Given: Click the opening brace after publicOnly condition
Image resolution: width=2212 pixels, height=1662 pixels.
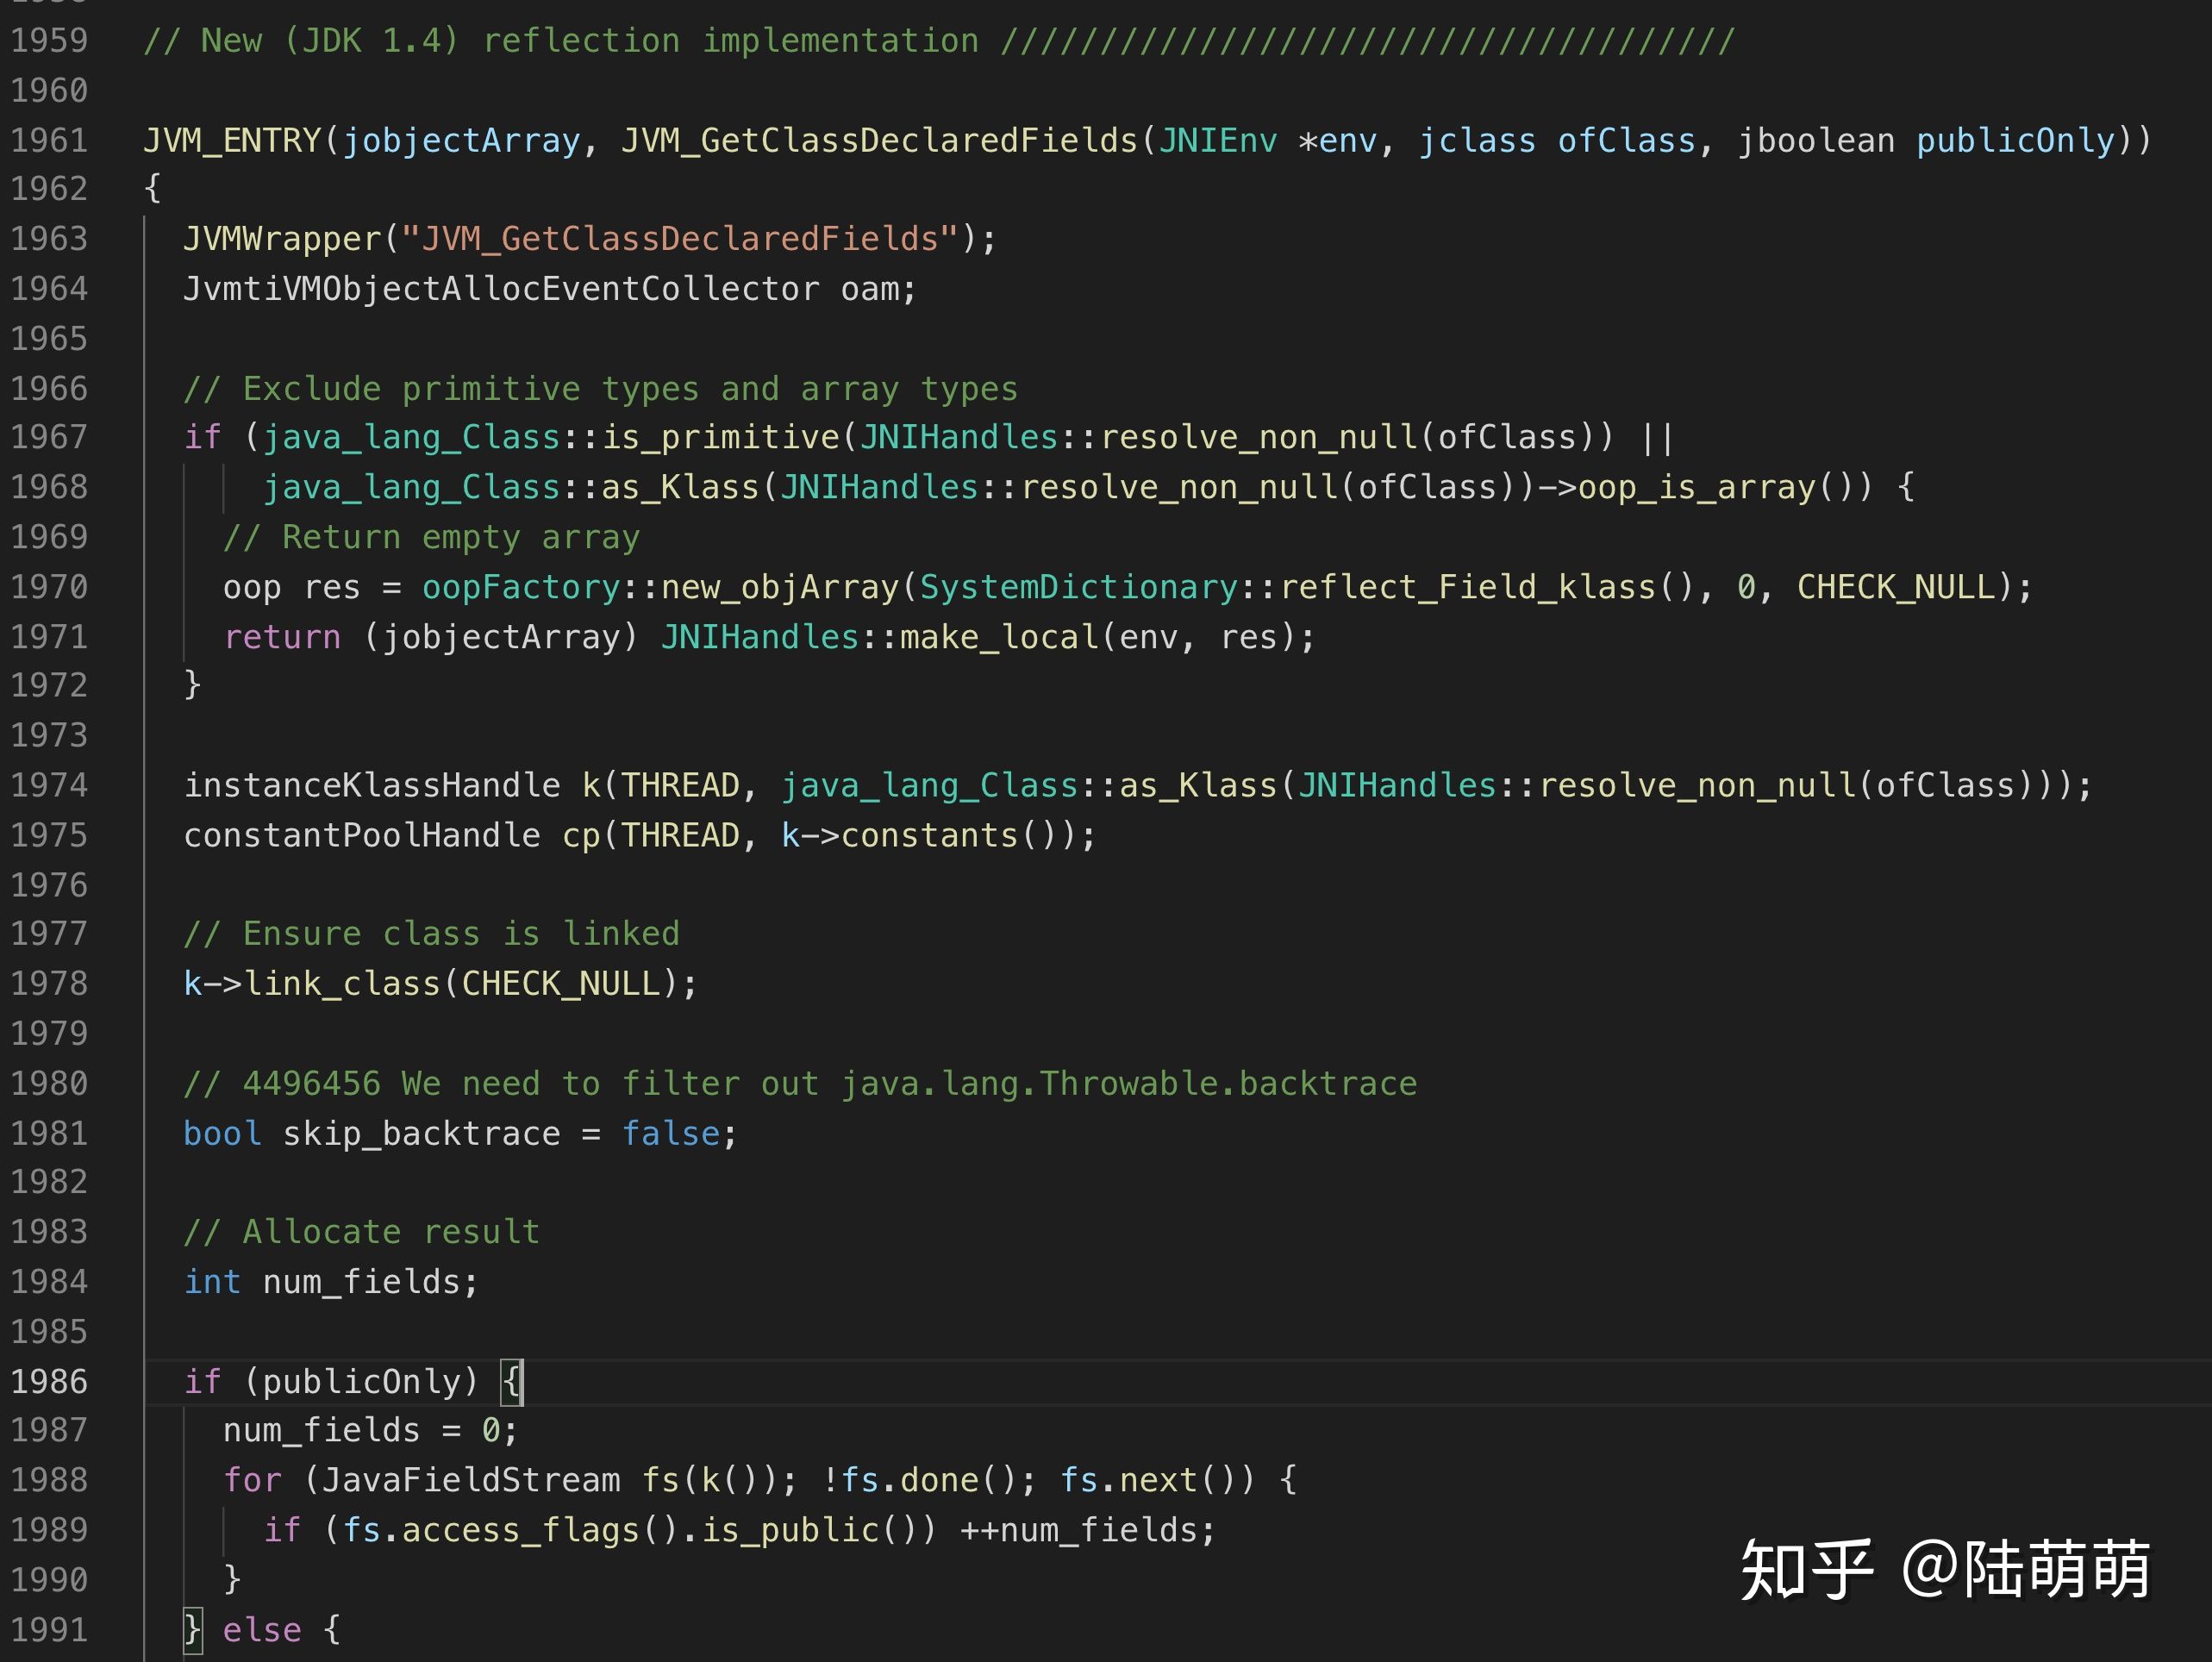Looking at the screenshot, I should [x=511, y=1381].
